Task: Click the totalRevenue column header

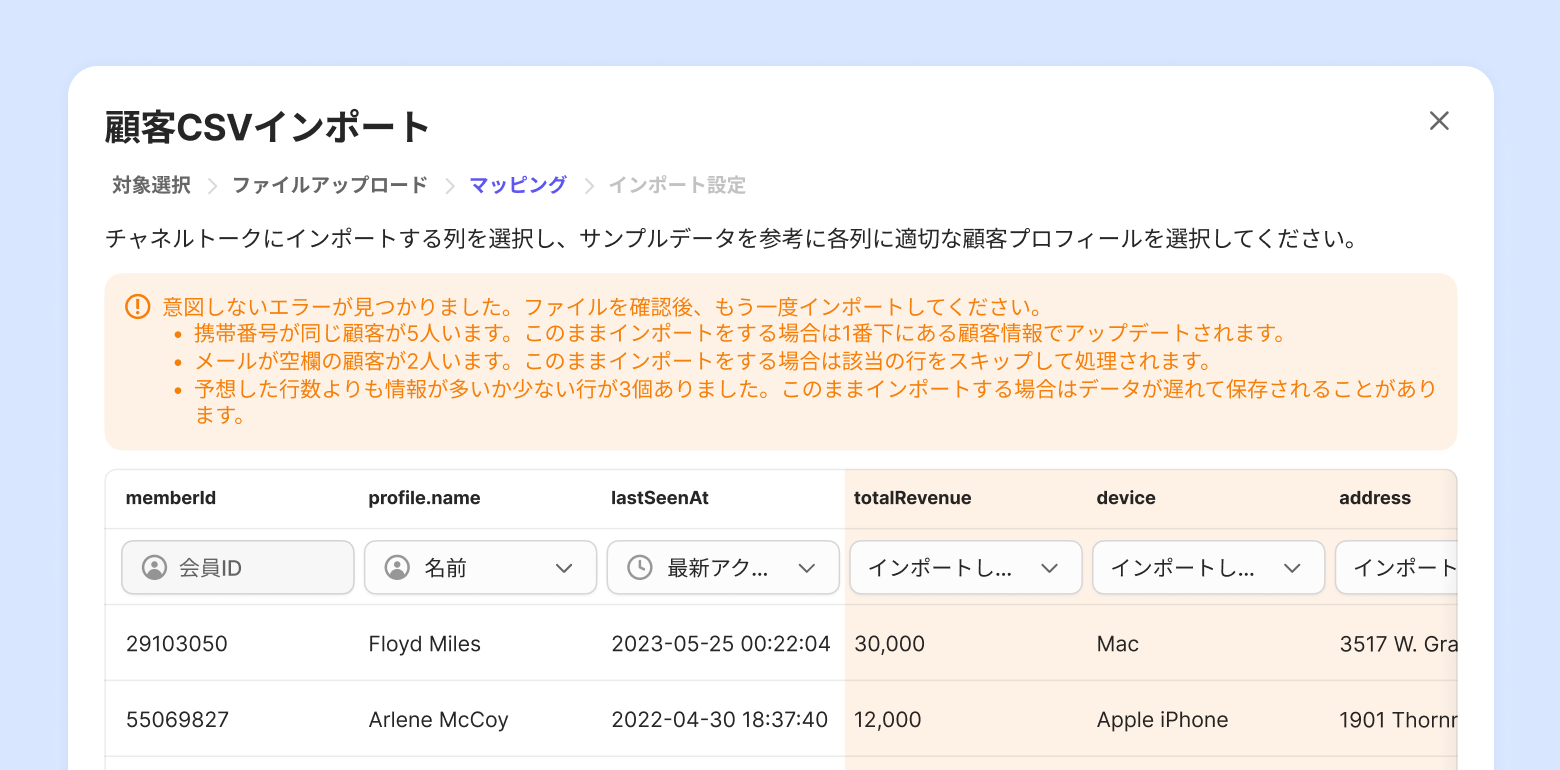Action: click(x=912, y=498)
